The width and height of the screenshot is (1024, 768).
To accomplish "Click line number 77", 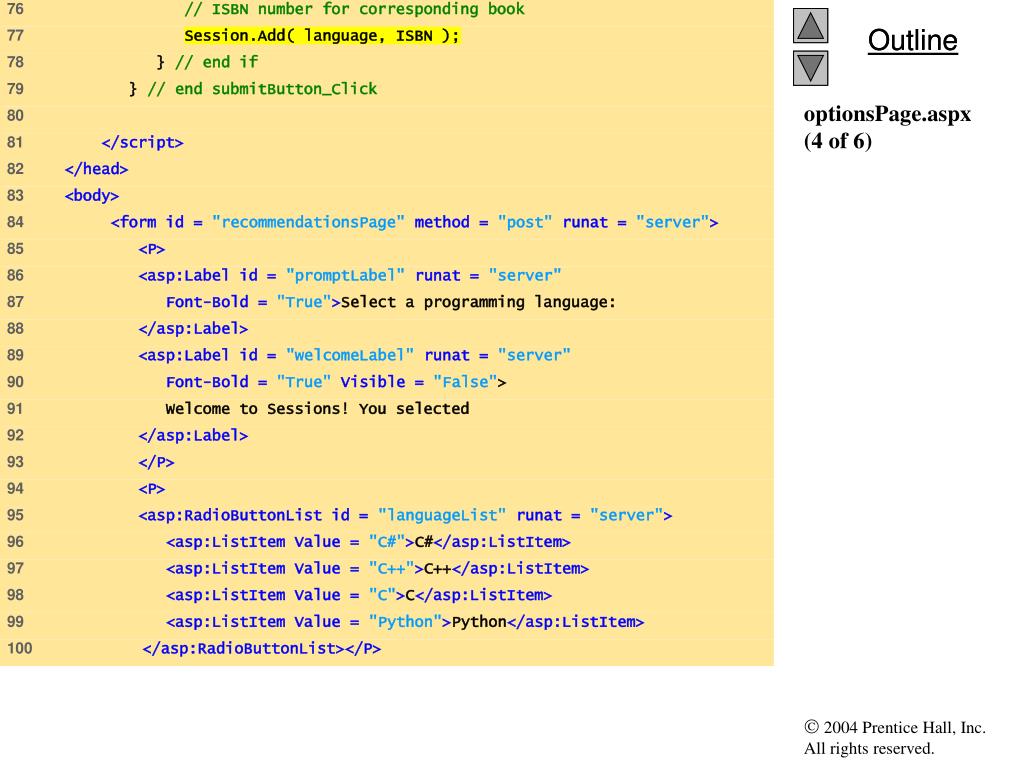I will 15,35.
